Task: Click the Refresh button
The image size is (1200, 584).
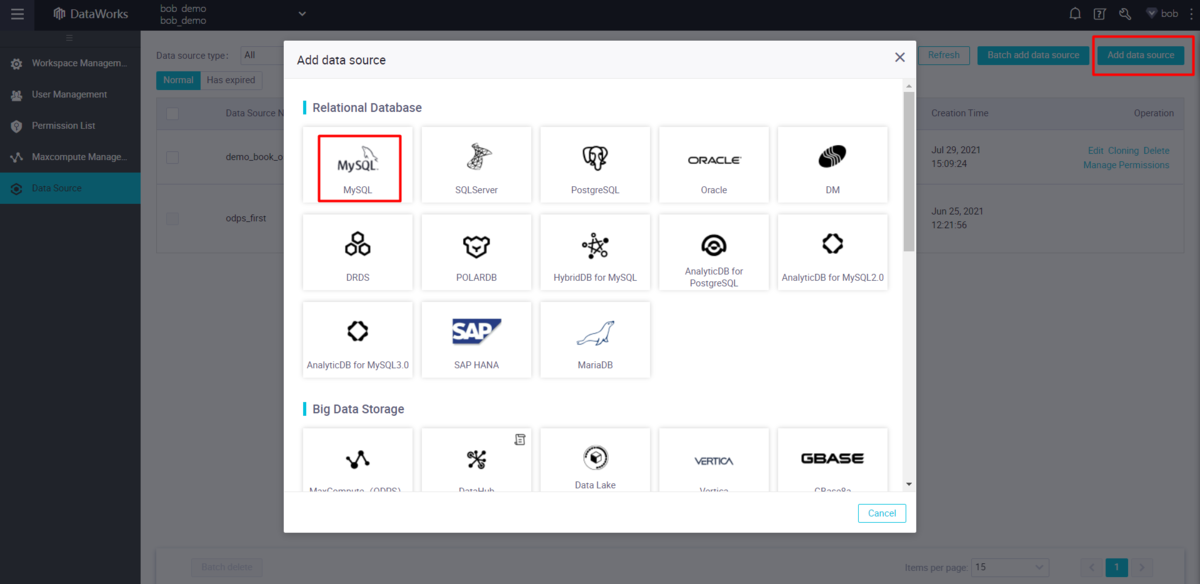Action: [x=943, y=55]
